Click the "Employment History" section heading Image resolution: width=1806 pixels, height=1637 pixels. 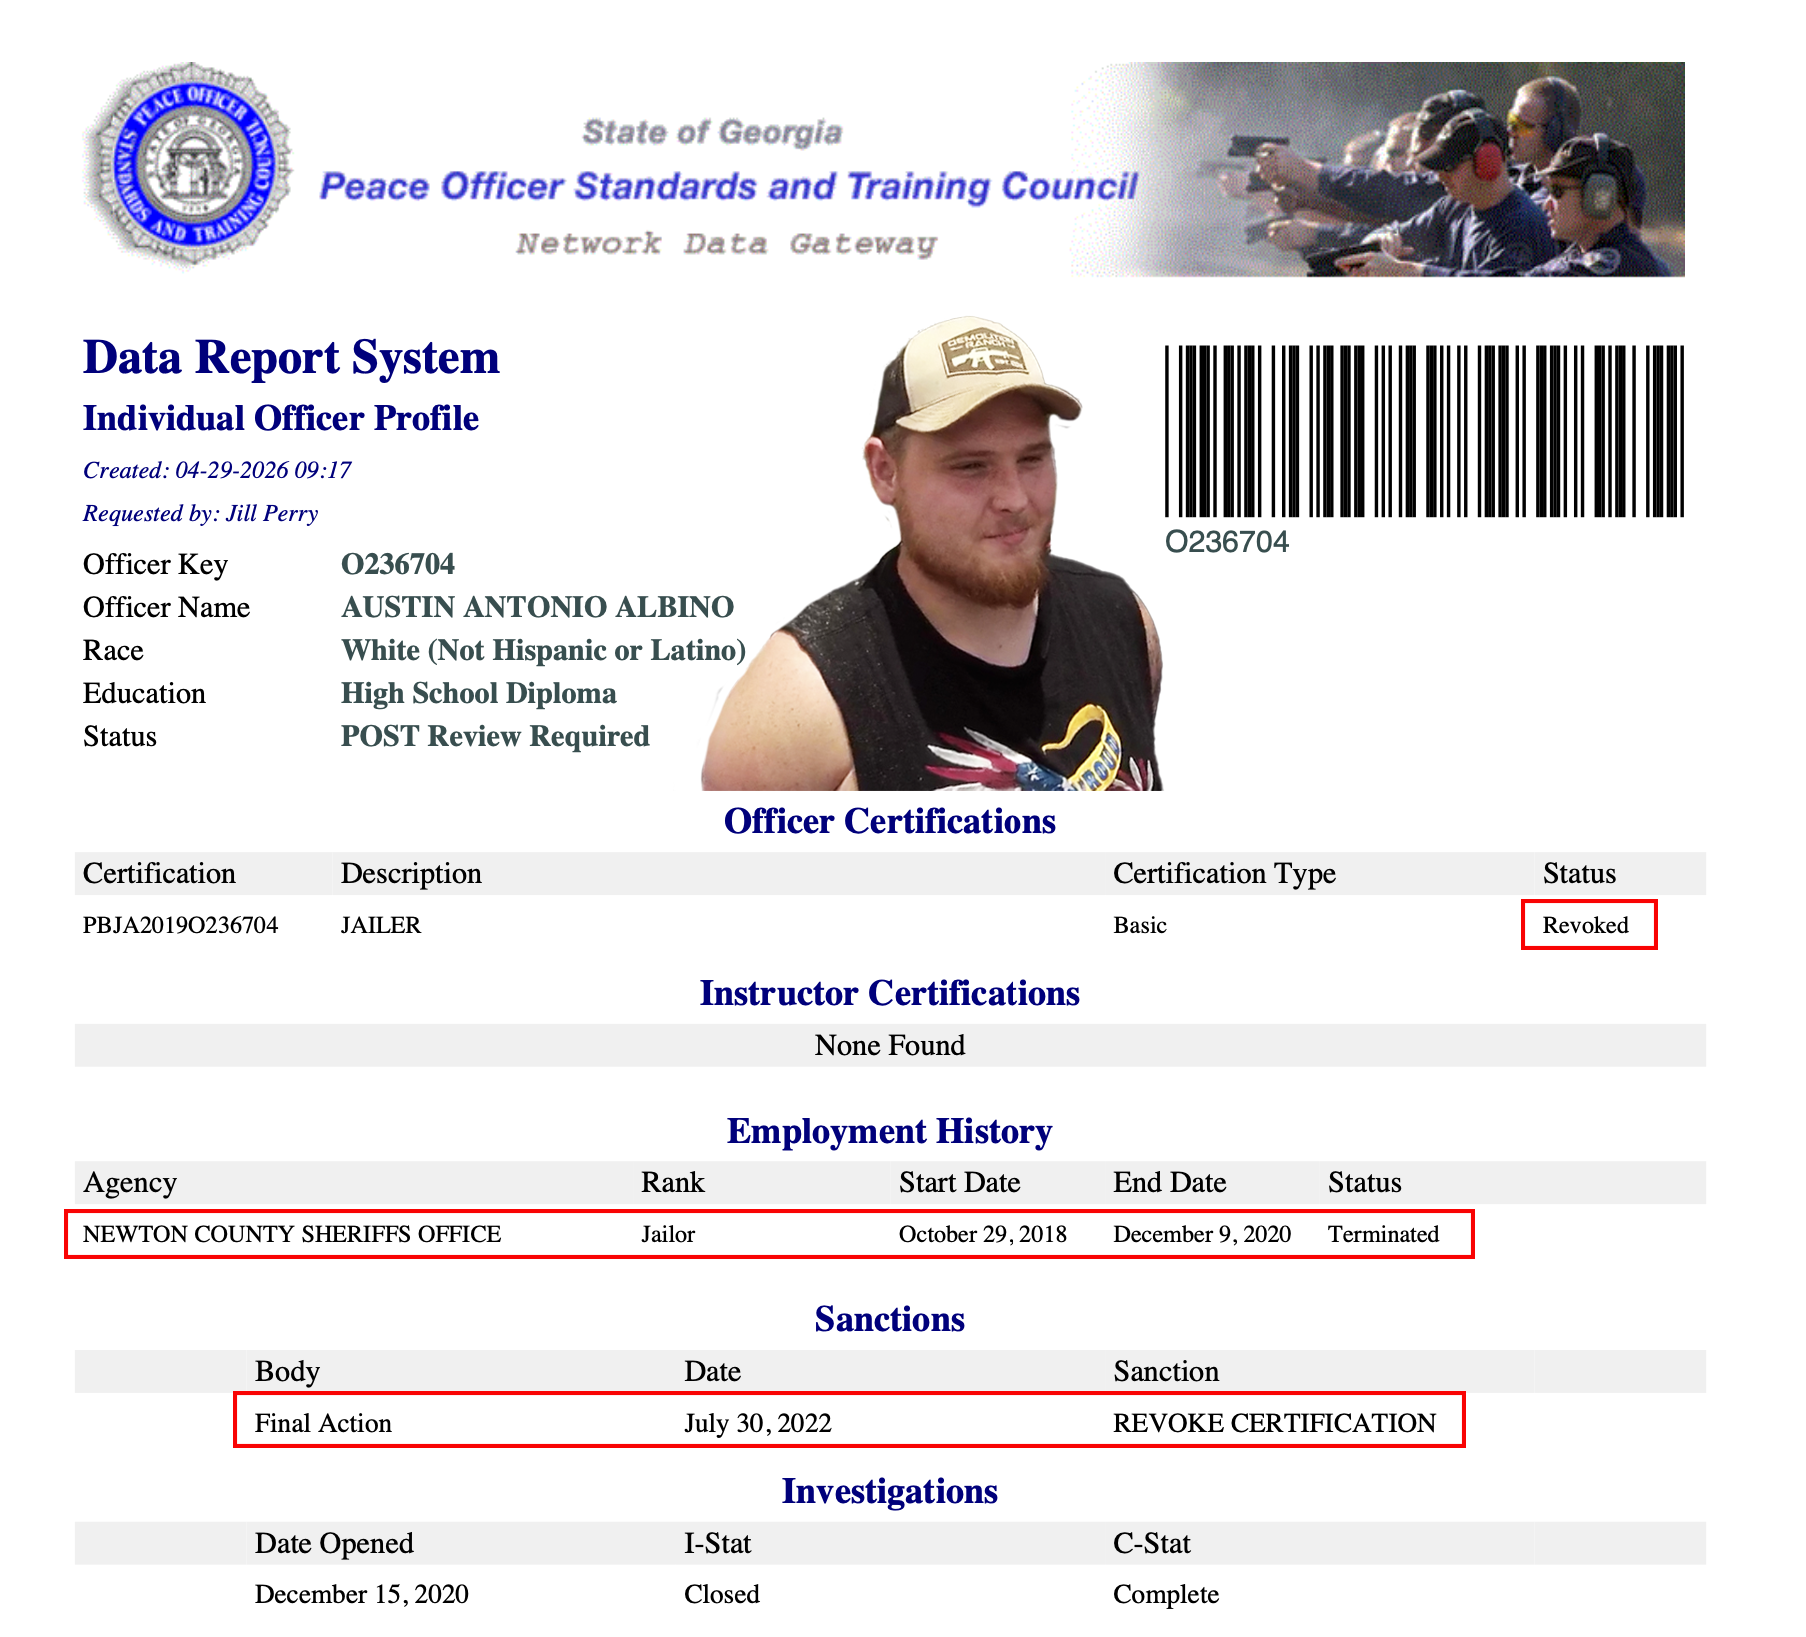point(890,1131)
